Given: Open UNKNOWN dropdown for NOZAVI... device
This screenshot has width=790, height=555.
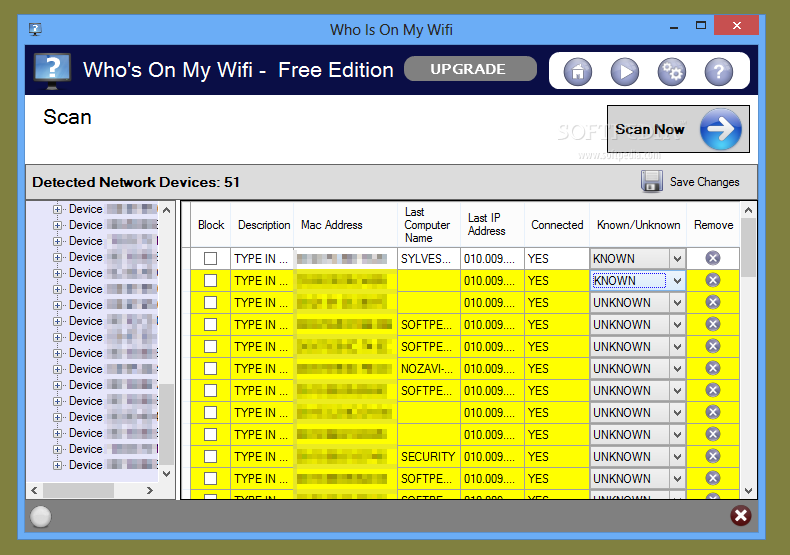Looking at the screenshot, I should [x=677, y=368].
